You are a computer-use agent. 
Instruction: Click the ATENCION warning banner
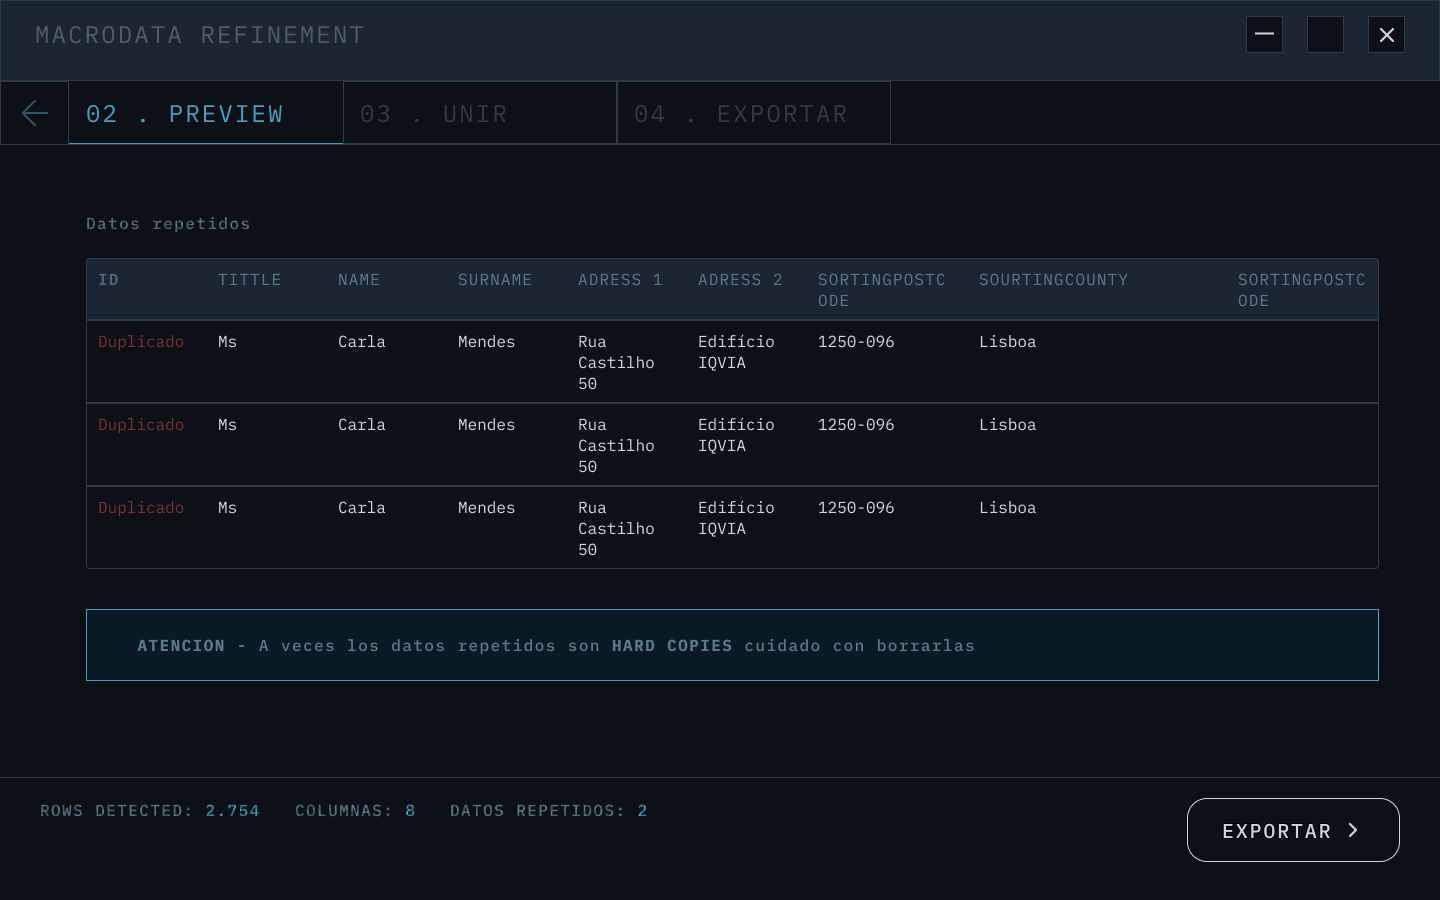point(732,645)
